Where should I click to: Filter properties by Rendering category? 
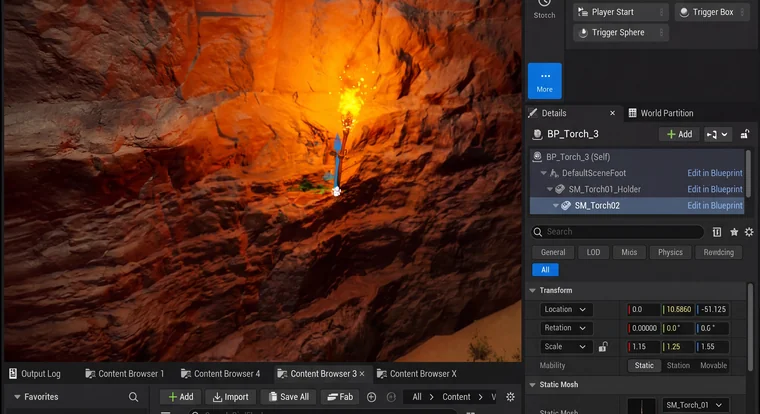tap(718, 252)
